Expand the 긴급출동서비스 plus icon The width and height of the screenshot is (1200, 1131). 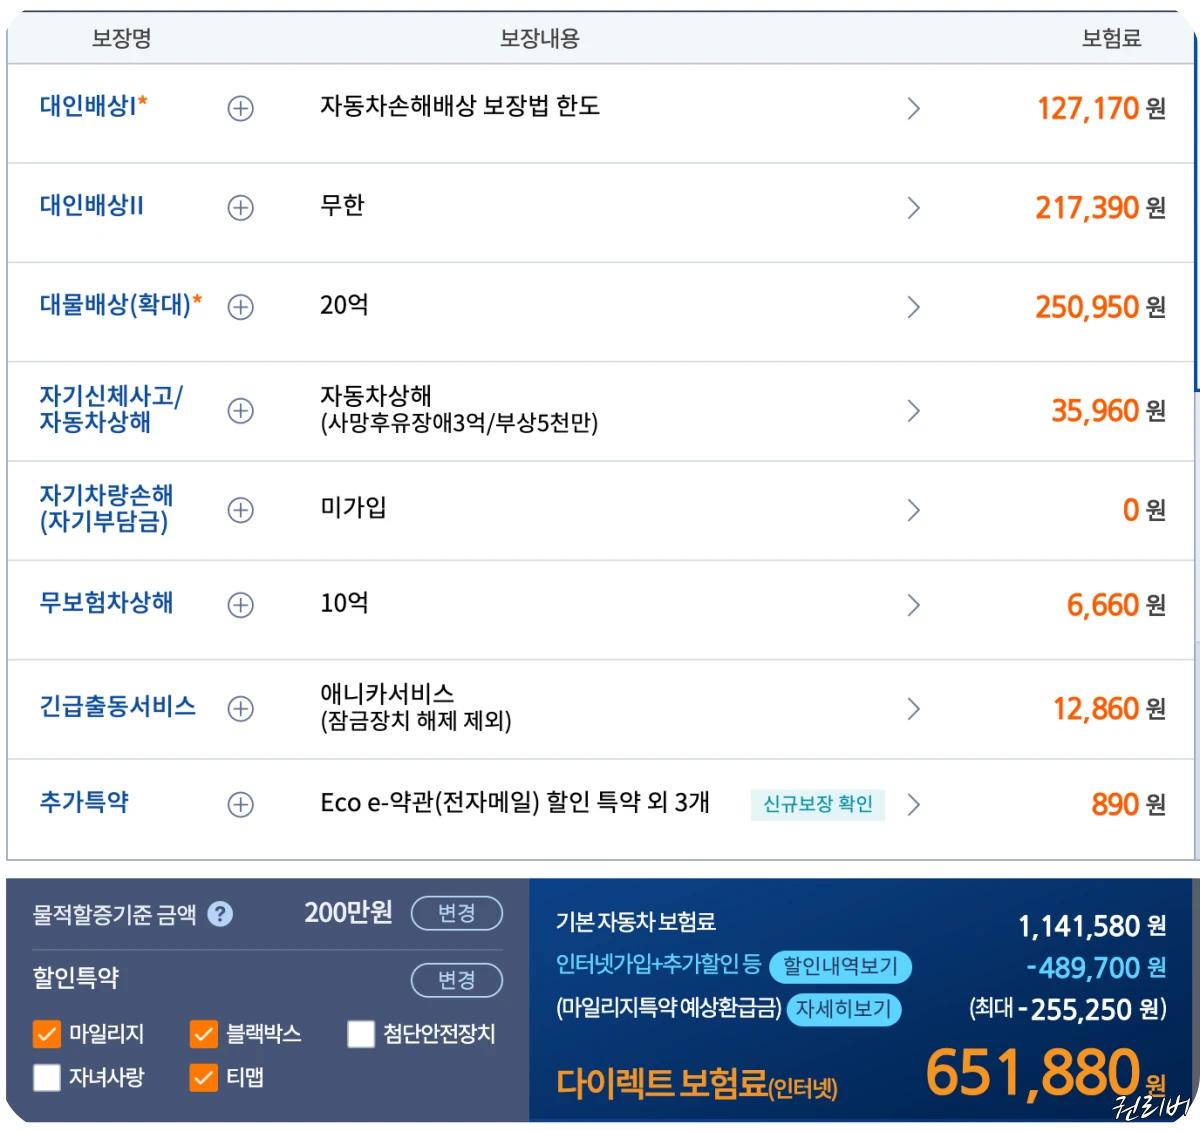coord(240,709)
